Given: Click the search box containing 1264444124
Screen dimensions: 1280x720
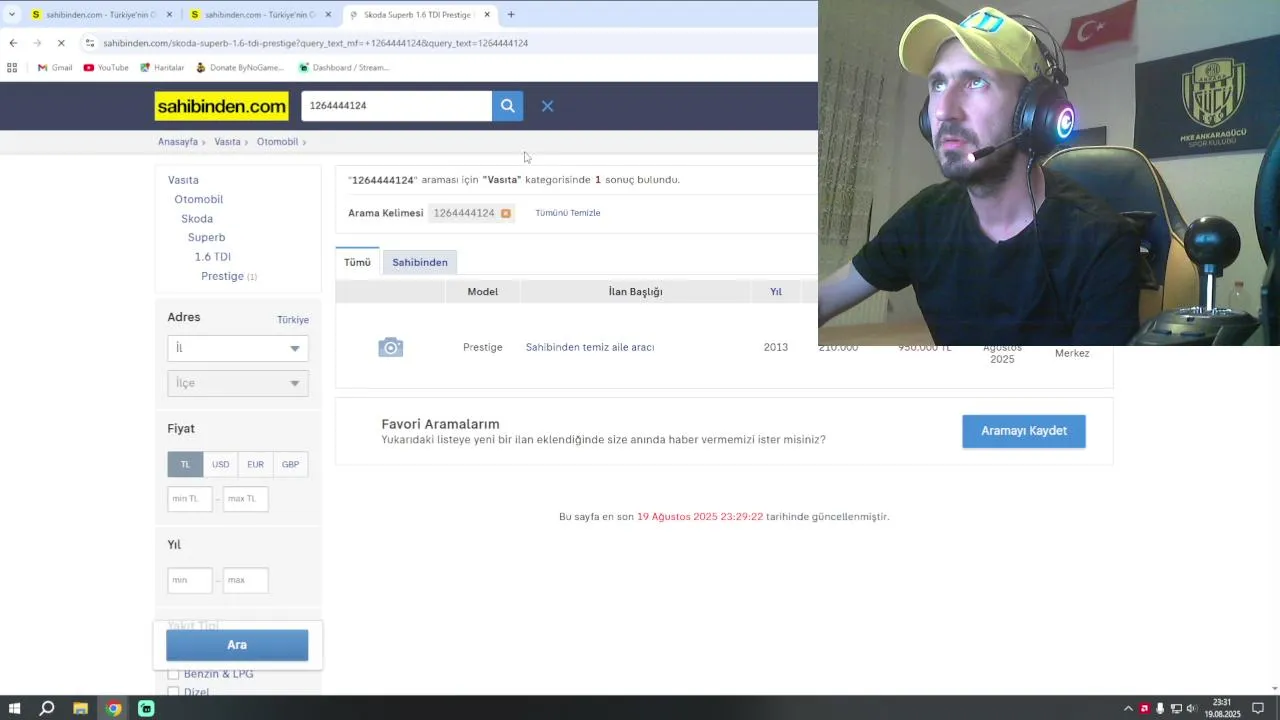Looking at the screenshot, I should click(x=396, y=106).
